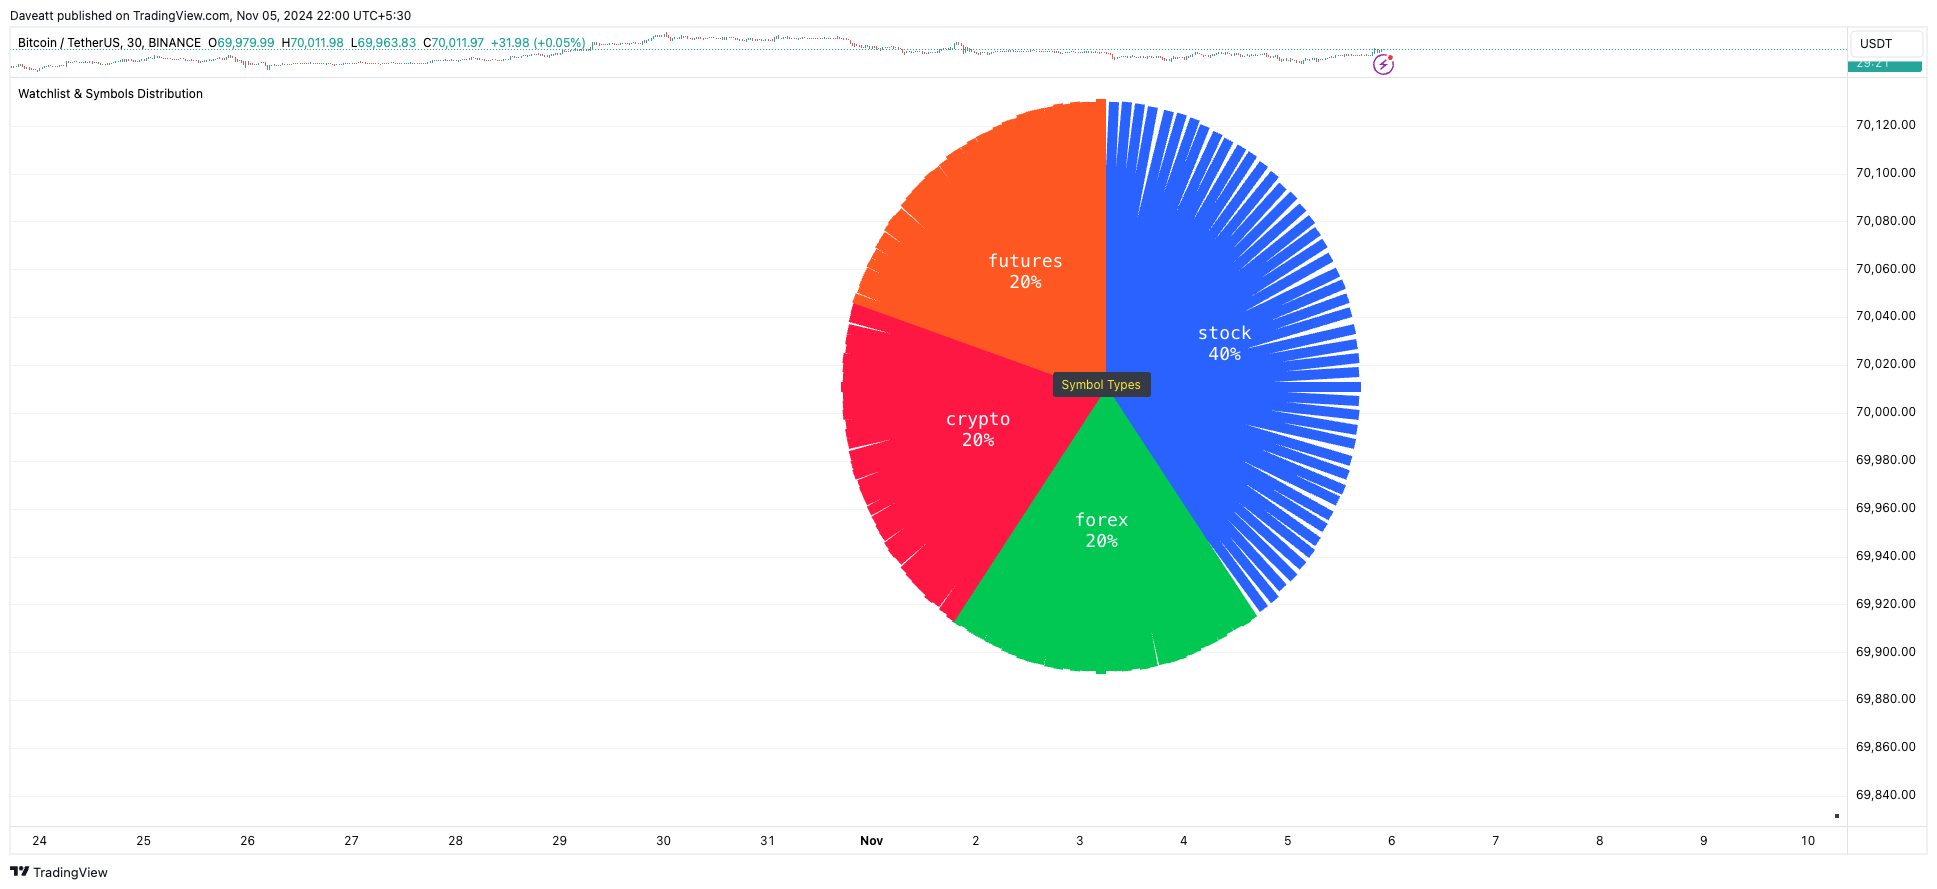Click the 70,020.00 price axis label

point(1886,364)
